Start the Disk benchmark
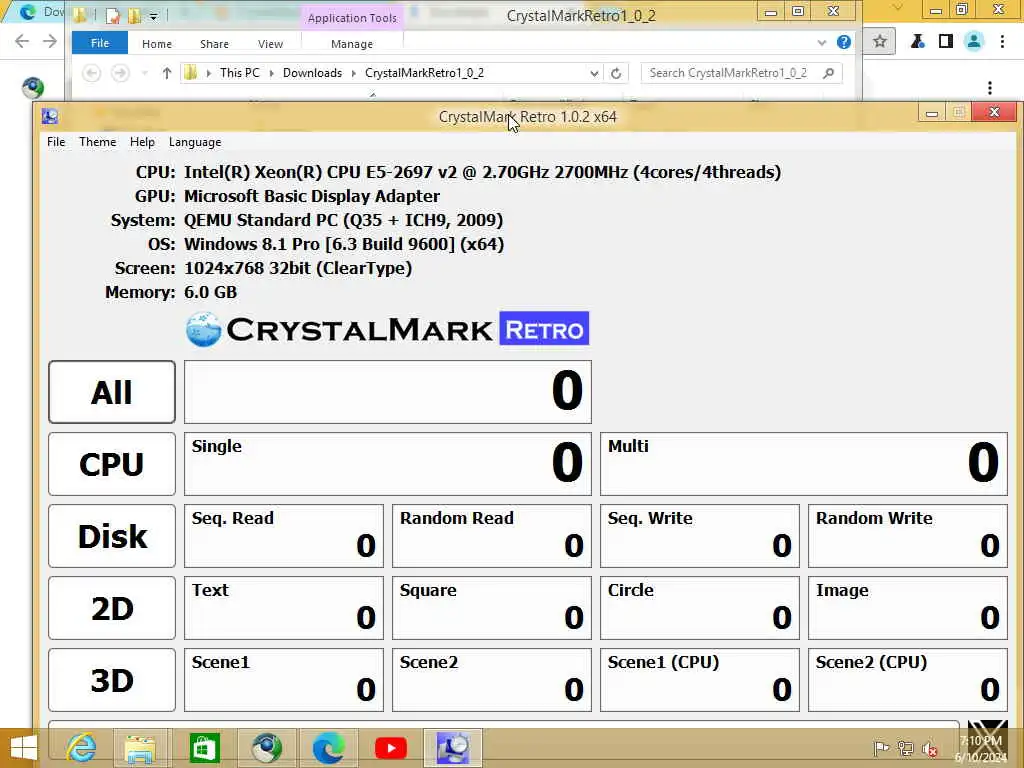Image resolution: width=1024 pixels, height=768 pixels. coord(112,536)
